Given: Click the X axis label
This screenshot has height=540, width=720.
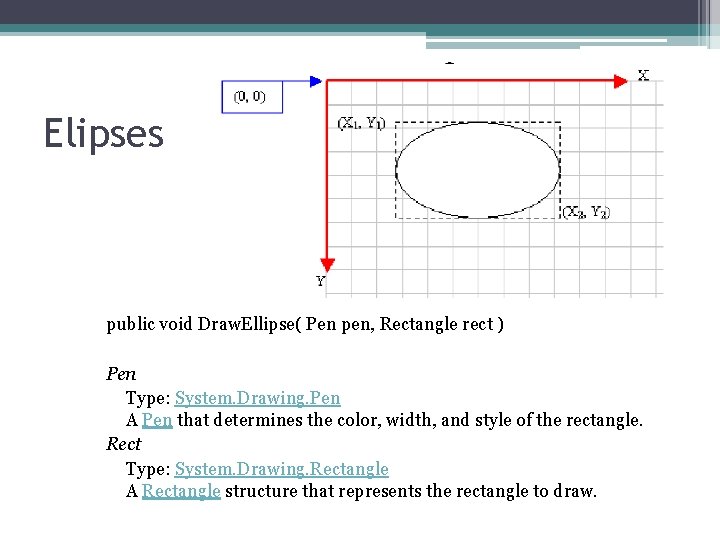Looking at the screenshot, I should pos(643,75).
